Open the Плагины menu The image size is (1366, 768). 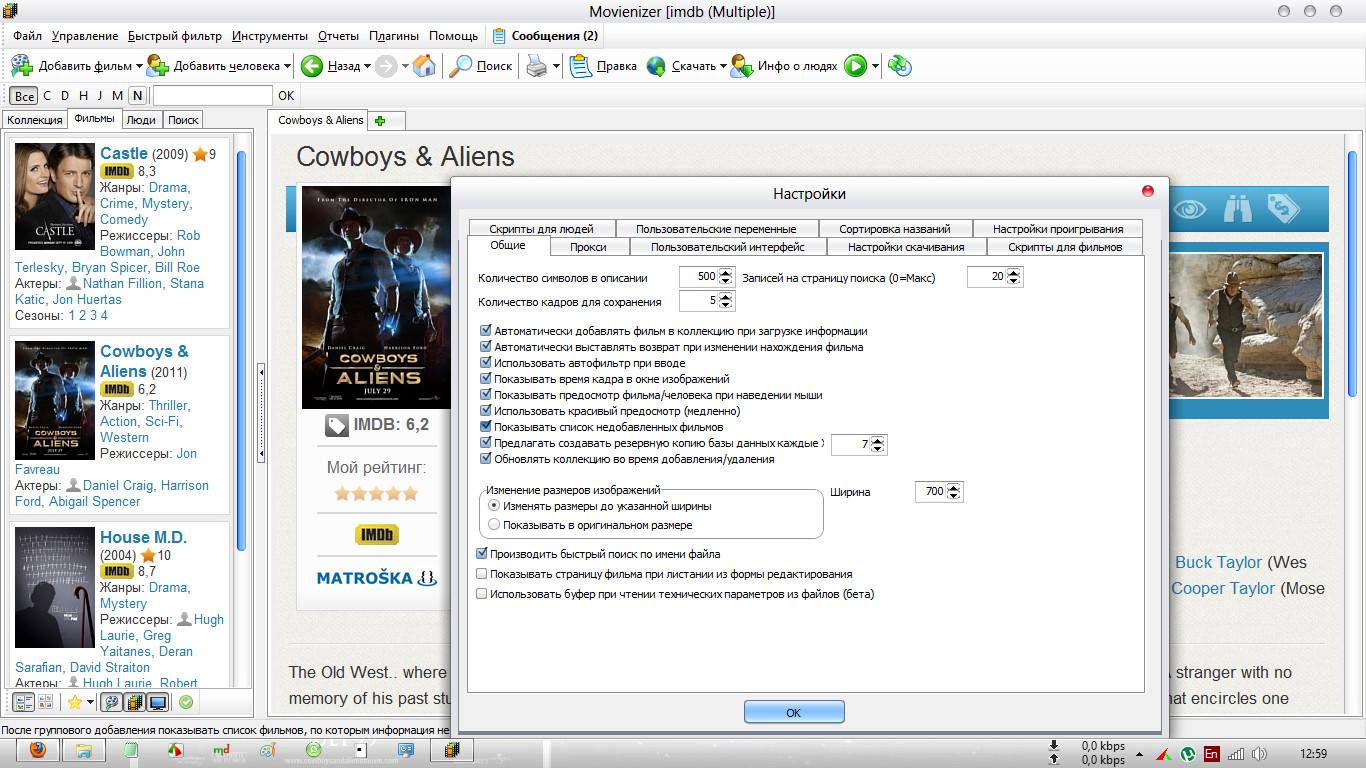click(x=394, y=36)
